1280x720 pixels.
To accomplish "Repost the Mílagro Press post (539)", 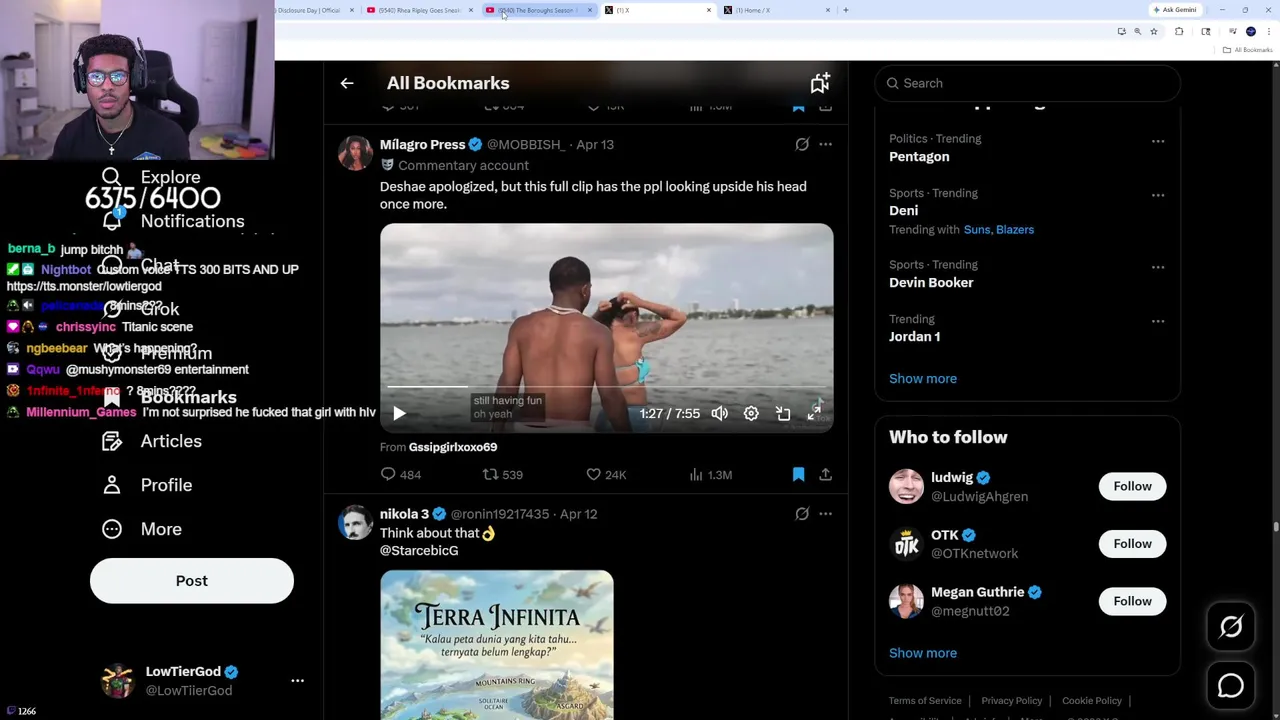I will tap(503, 475).
